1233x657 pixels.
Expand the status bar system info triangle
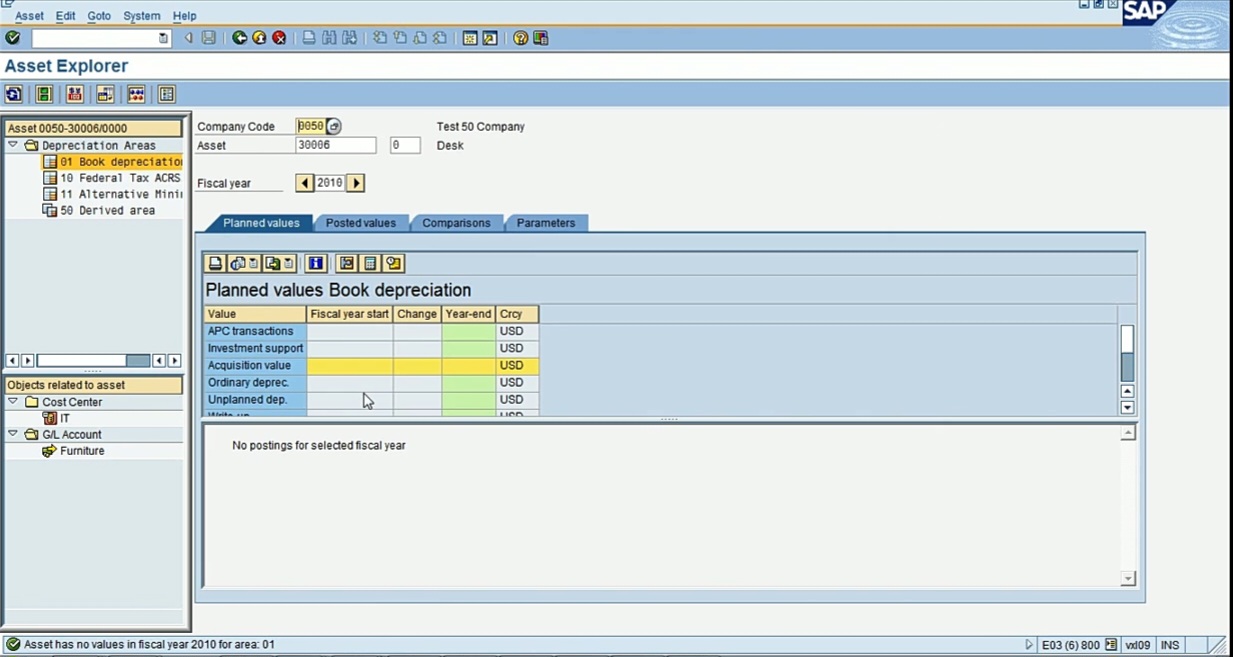(x=1030, y=645)
